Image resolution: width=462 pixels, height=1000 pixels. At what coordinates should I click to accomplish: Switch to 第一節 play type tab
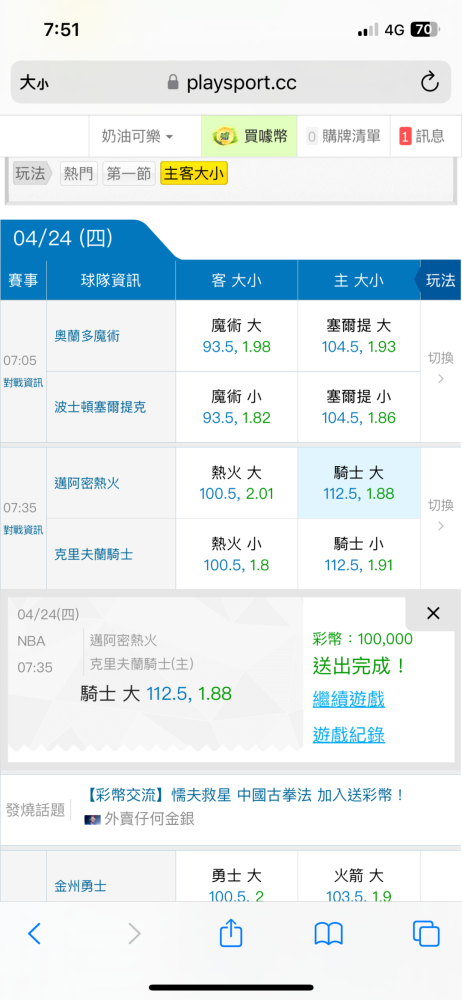pos(129,174)
